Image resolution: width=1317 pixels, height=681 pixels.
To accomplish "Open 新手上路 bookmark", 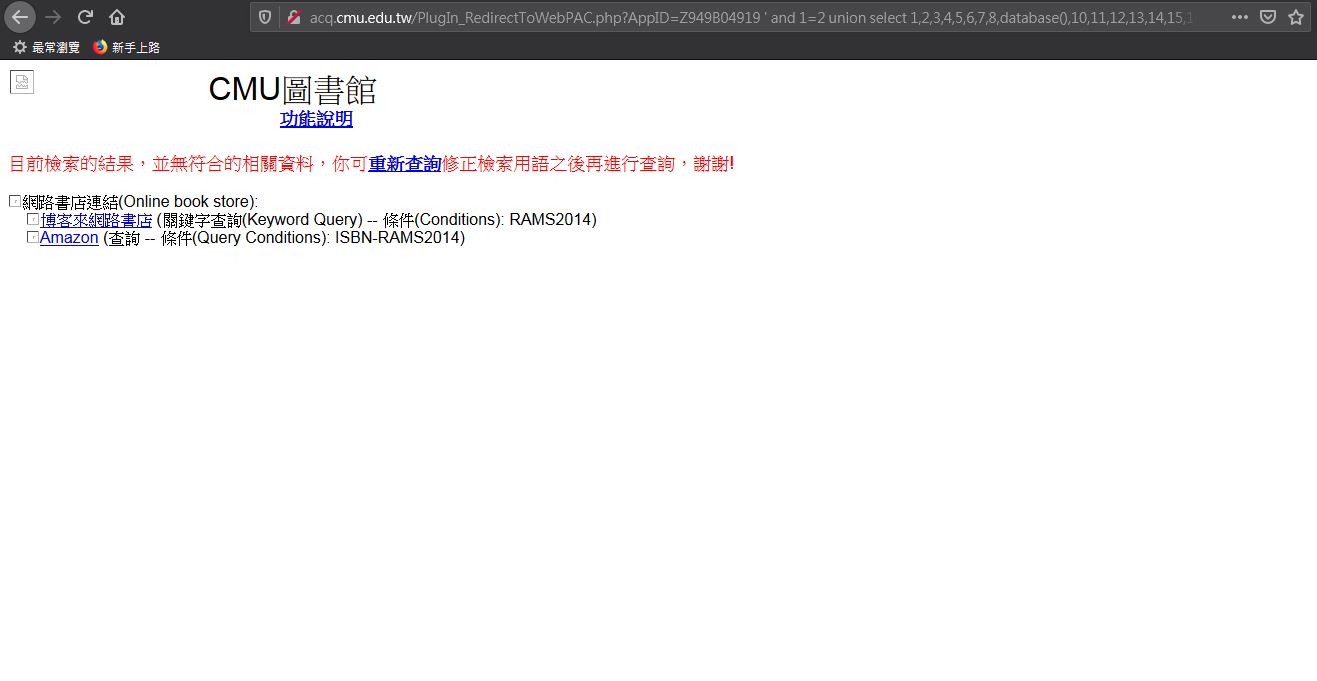I will point(126,47).
